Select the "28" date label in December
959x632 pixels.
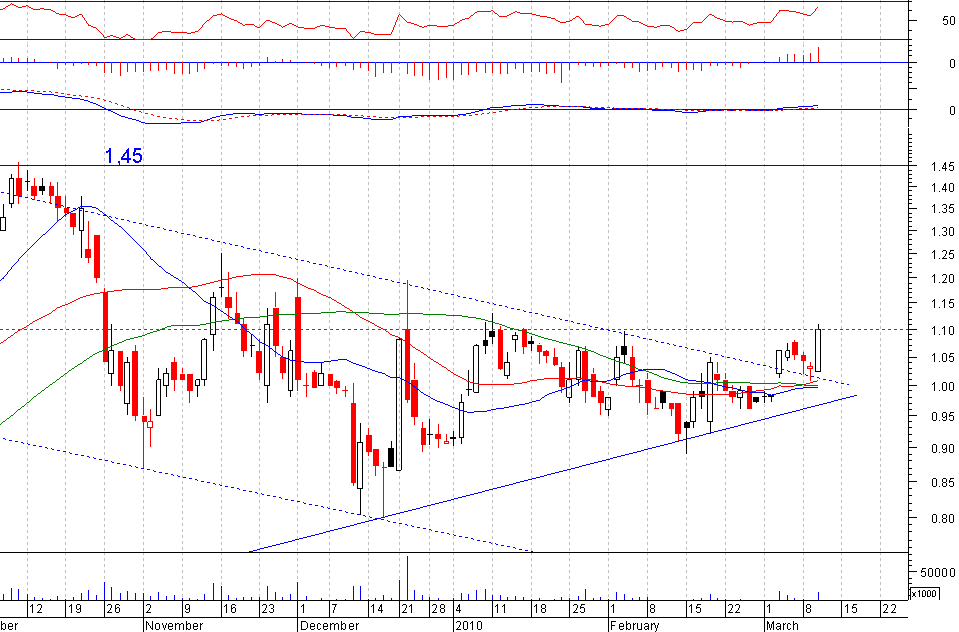439,609
